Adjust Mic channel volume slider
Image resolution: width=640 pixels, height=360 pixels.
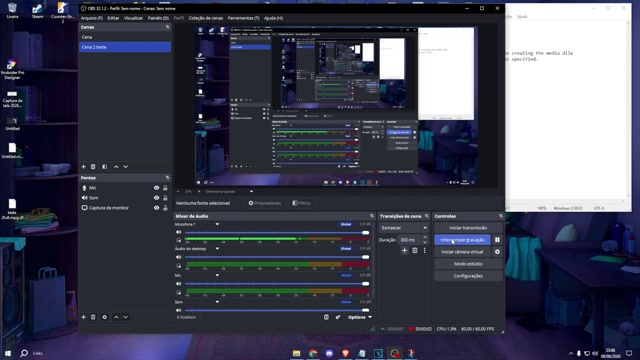(277, 284)
